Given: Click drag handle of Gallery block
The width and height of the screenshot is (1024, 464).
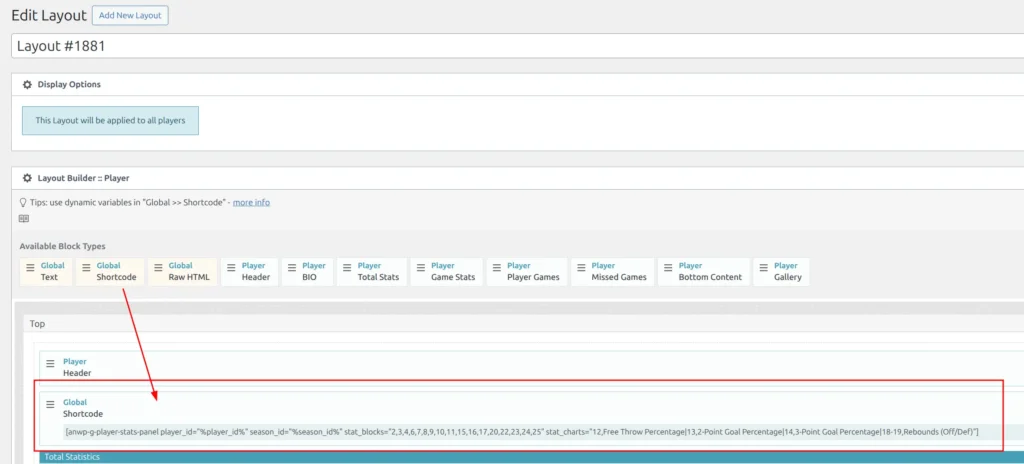Looking at the screenshot, I should 763,268.
